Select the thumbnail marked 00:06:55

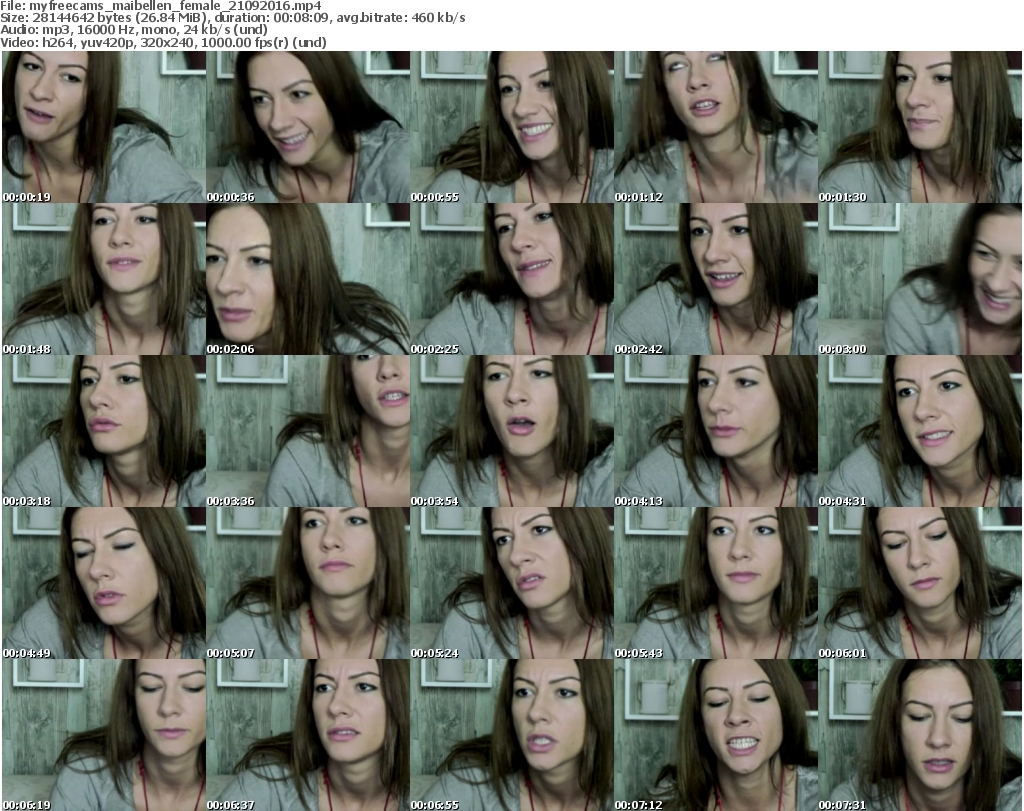(x=512, y=735)
